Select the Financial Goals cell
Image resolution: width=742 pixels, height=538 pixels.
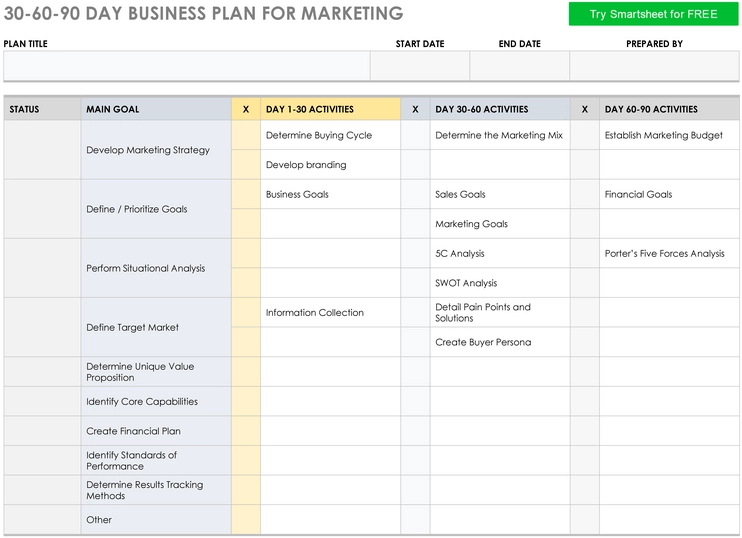[x=669, y=194]
